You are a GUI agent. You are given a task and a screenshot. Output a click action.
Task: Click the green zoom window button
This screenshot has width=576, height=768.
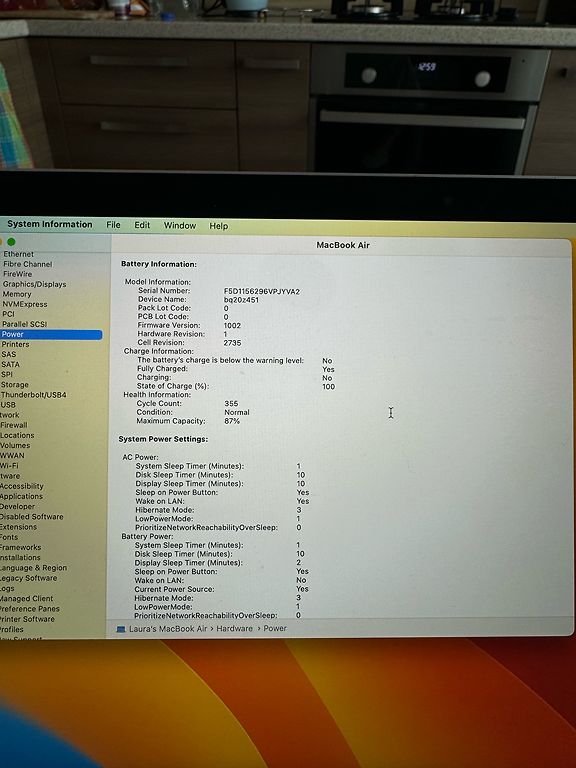point(11,241)
